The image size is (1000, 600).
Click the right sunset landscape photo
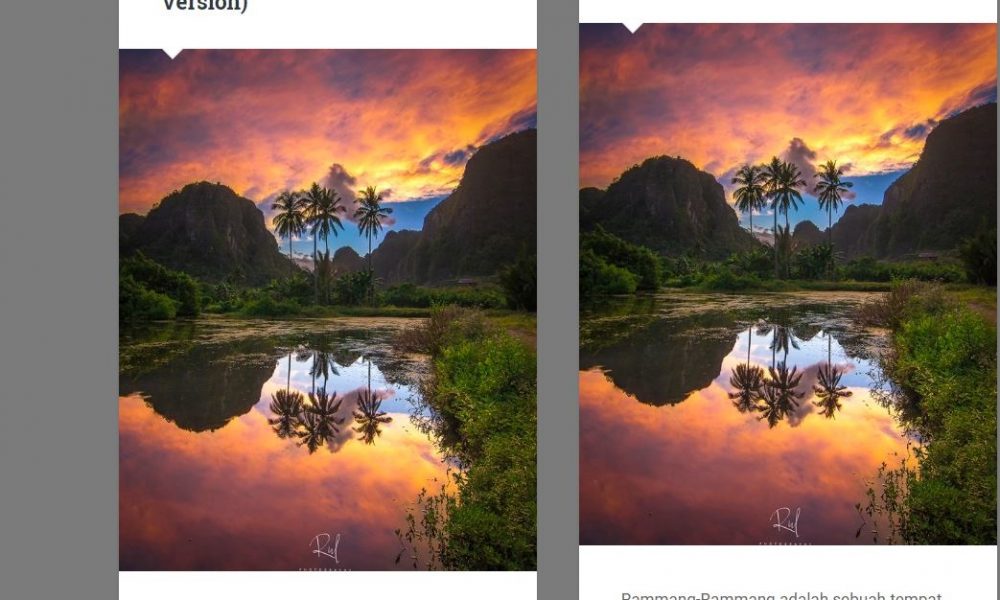point(787,285)
